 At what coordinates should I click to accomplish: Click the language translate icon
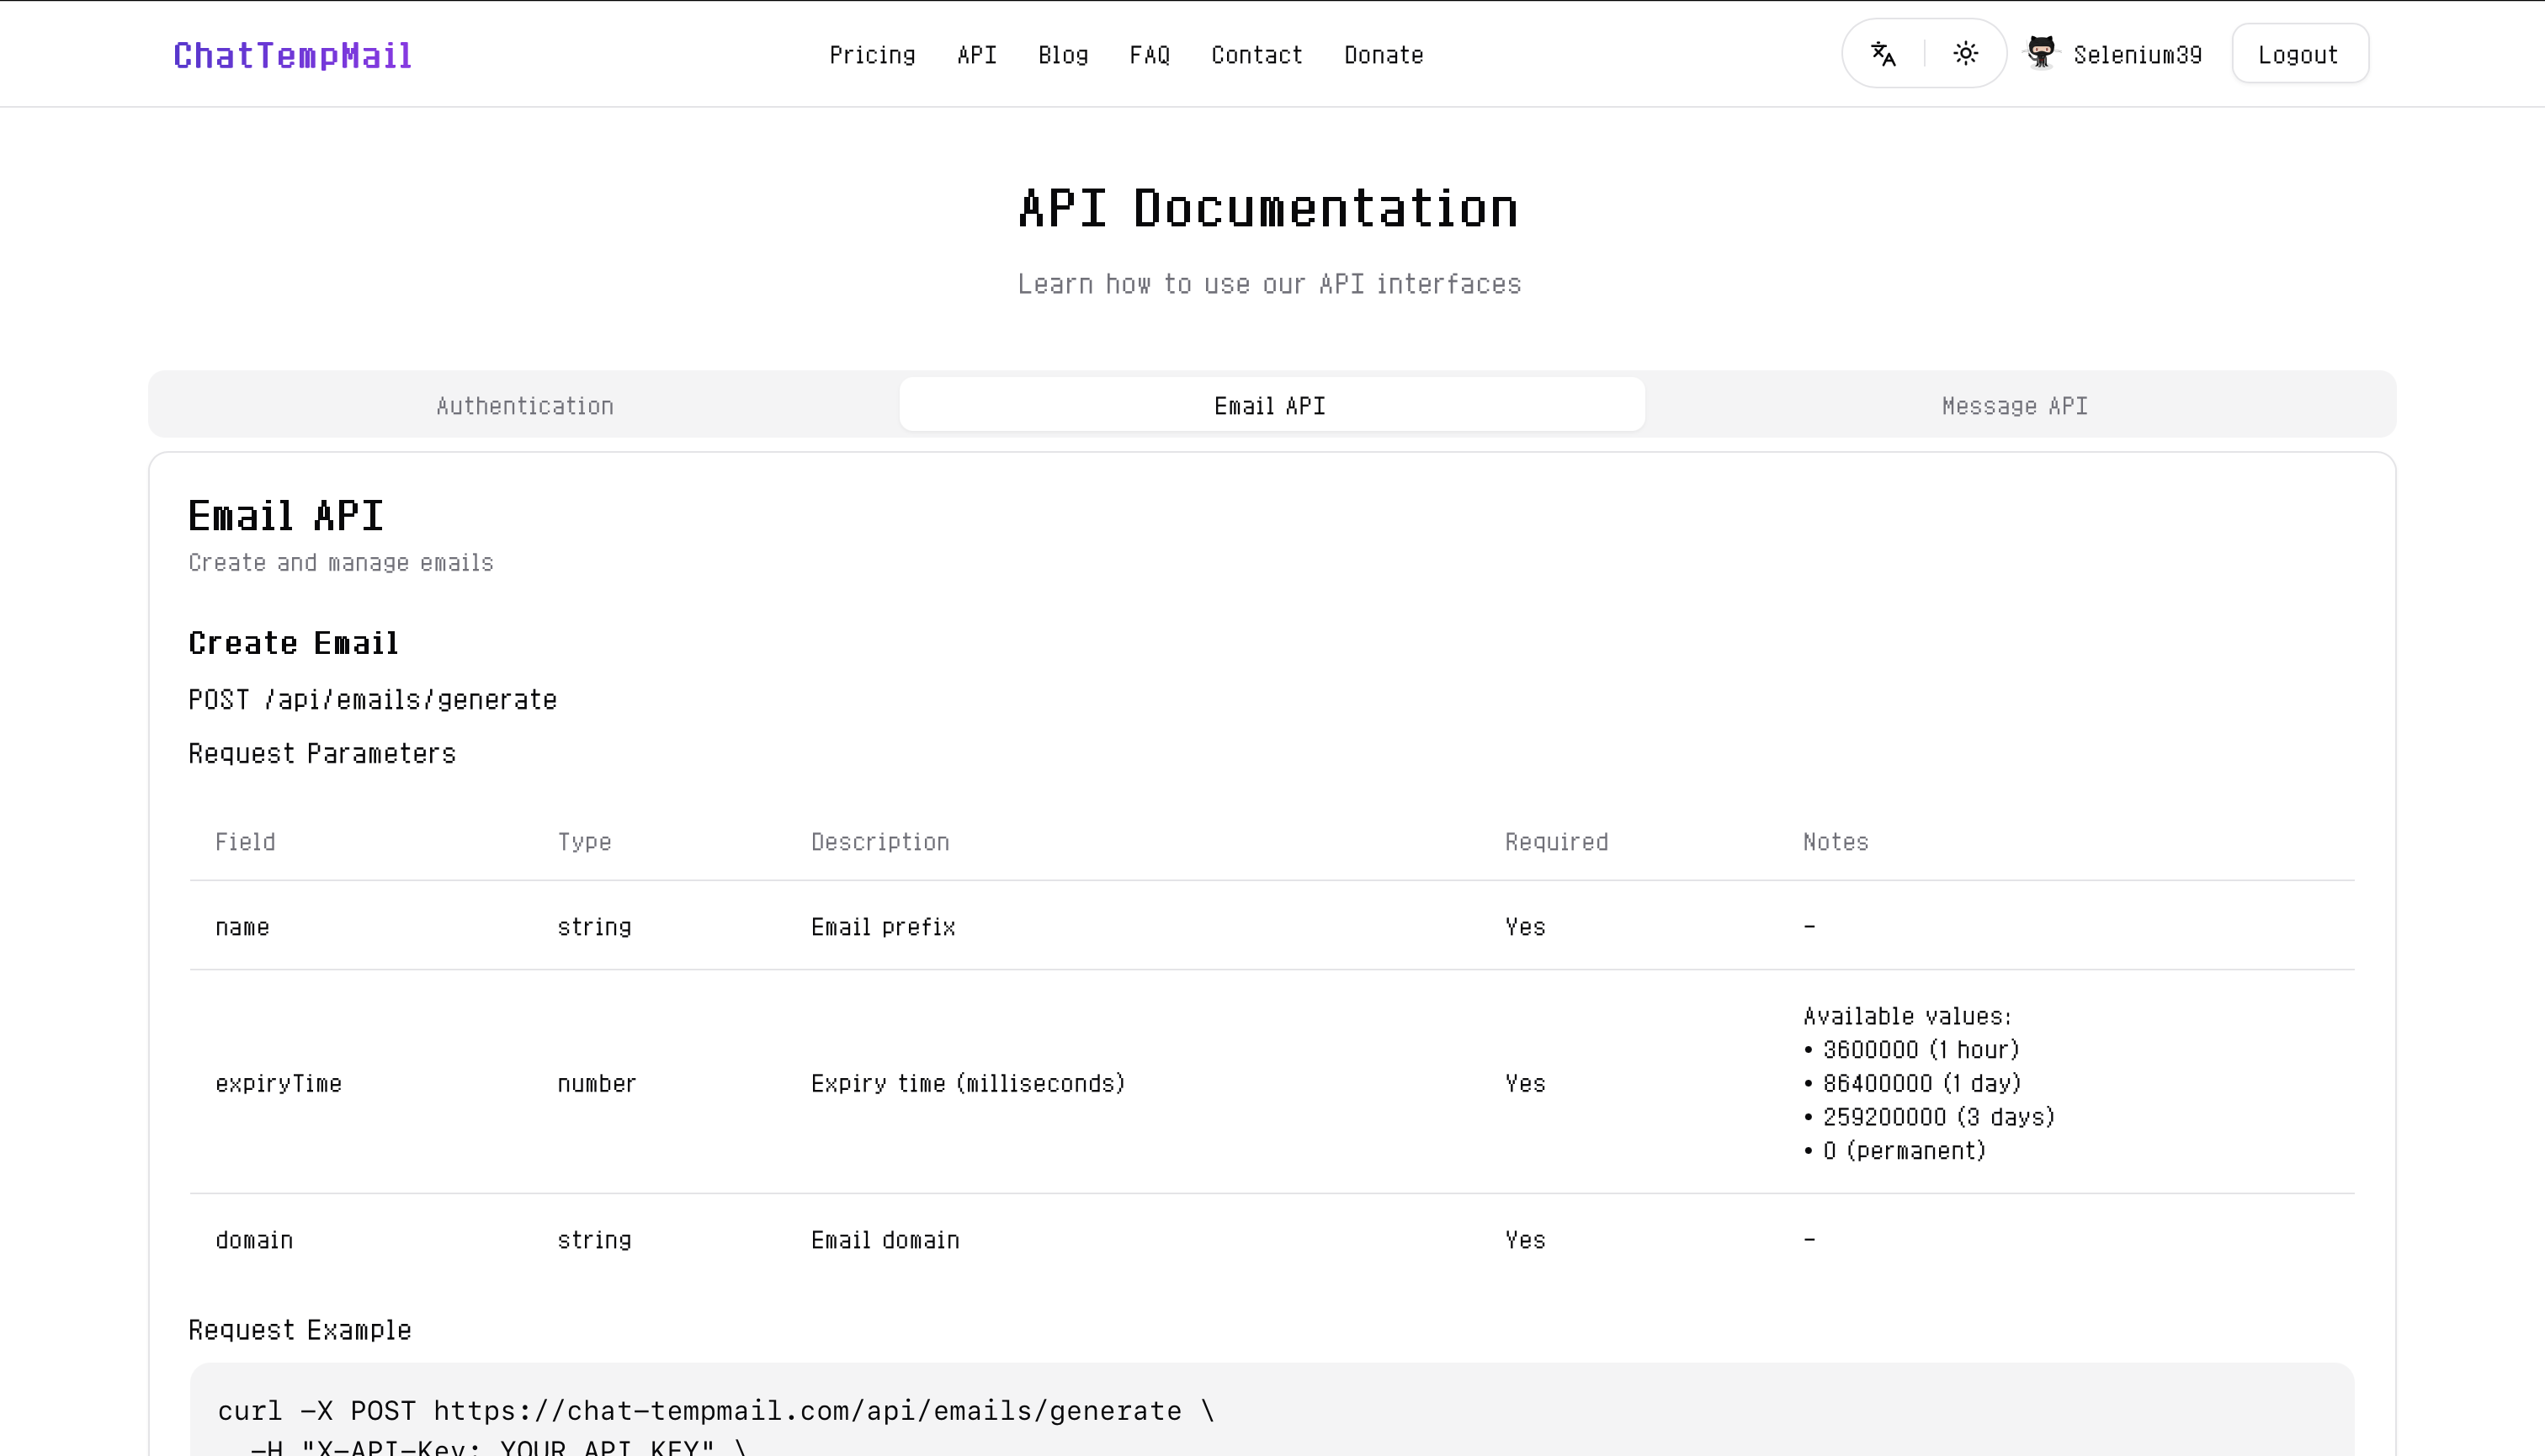[1883, 54]
